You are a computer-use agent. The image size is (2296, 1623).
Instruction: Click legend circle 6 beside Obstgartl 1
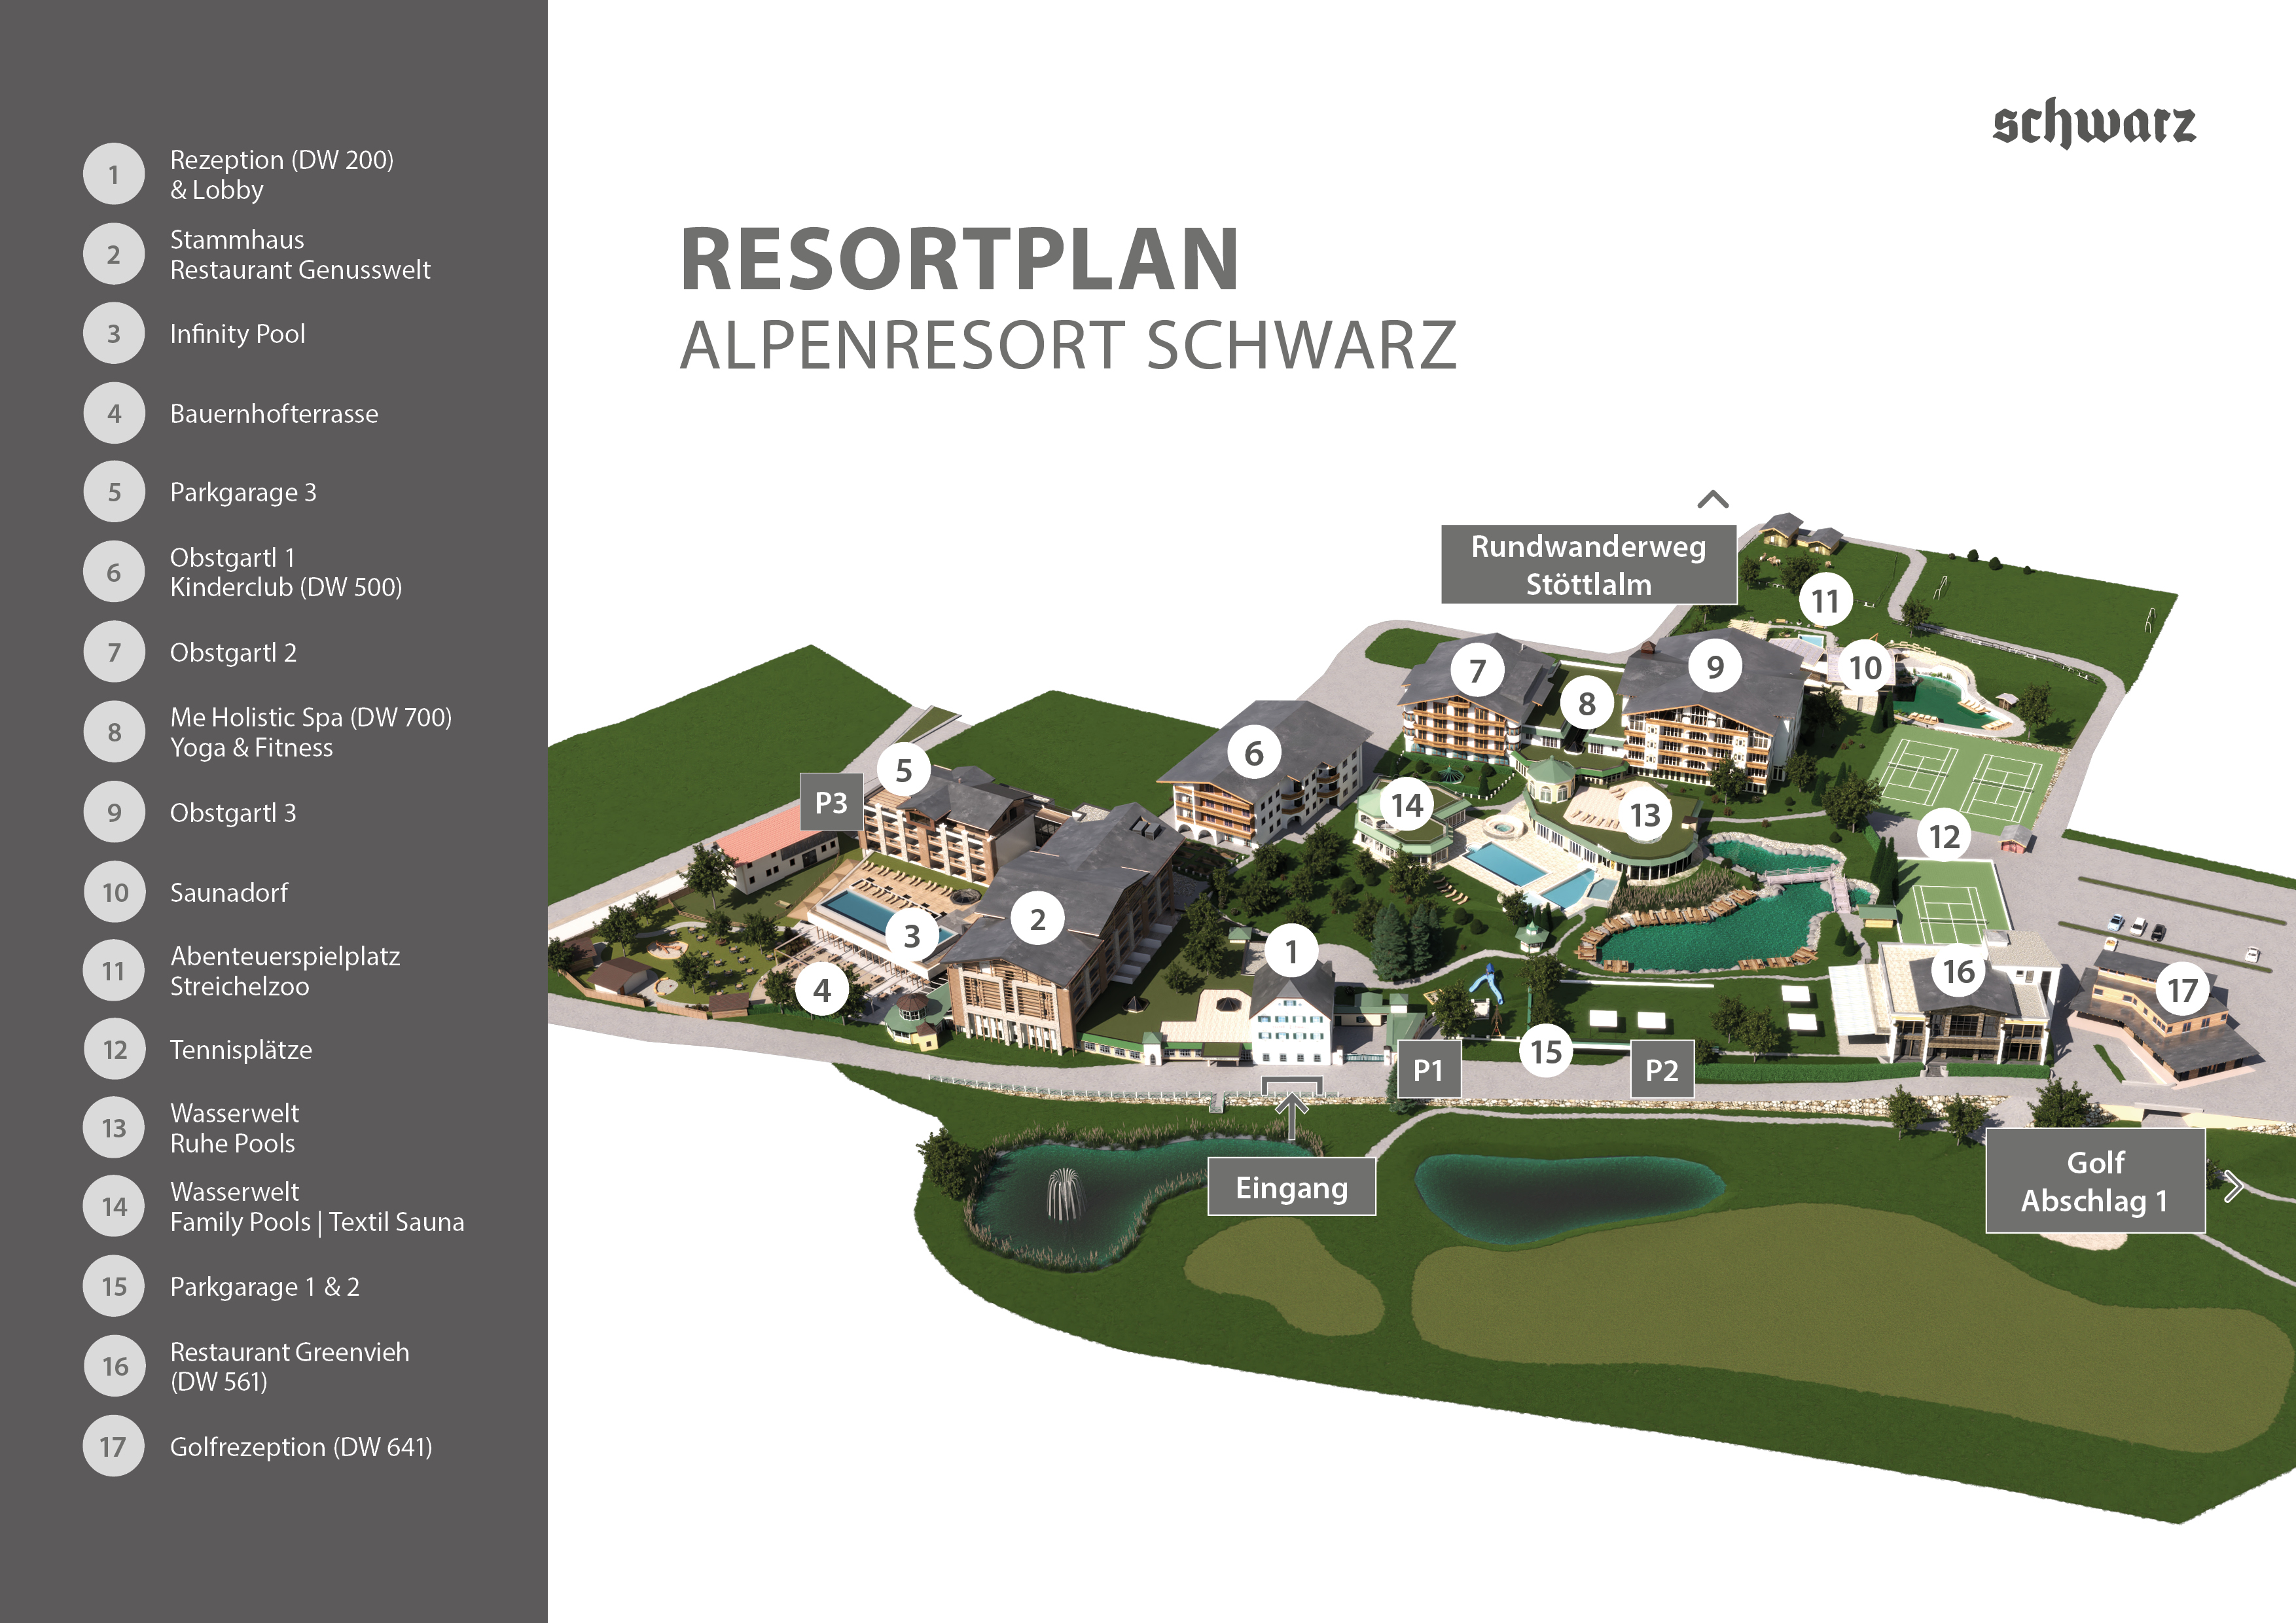click(x=114, y=572)
